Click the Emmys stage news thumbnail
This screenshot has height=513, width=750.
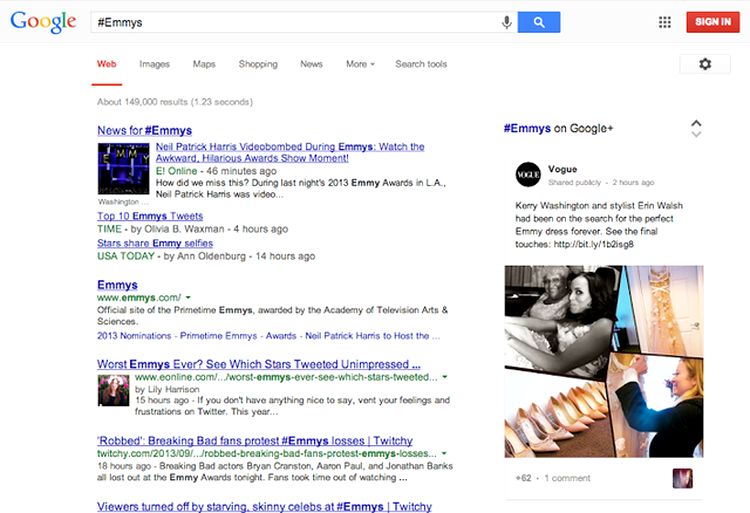coord(123,169)
